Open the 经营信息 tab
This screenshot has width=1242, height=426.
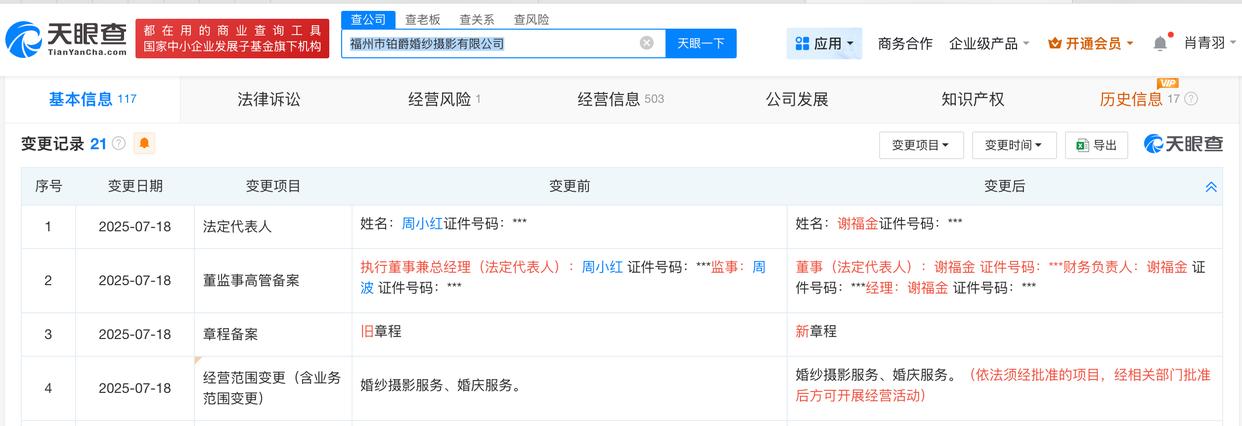pyautogui.click(x=620, y=99)
